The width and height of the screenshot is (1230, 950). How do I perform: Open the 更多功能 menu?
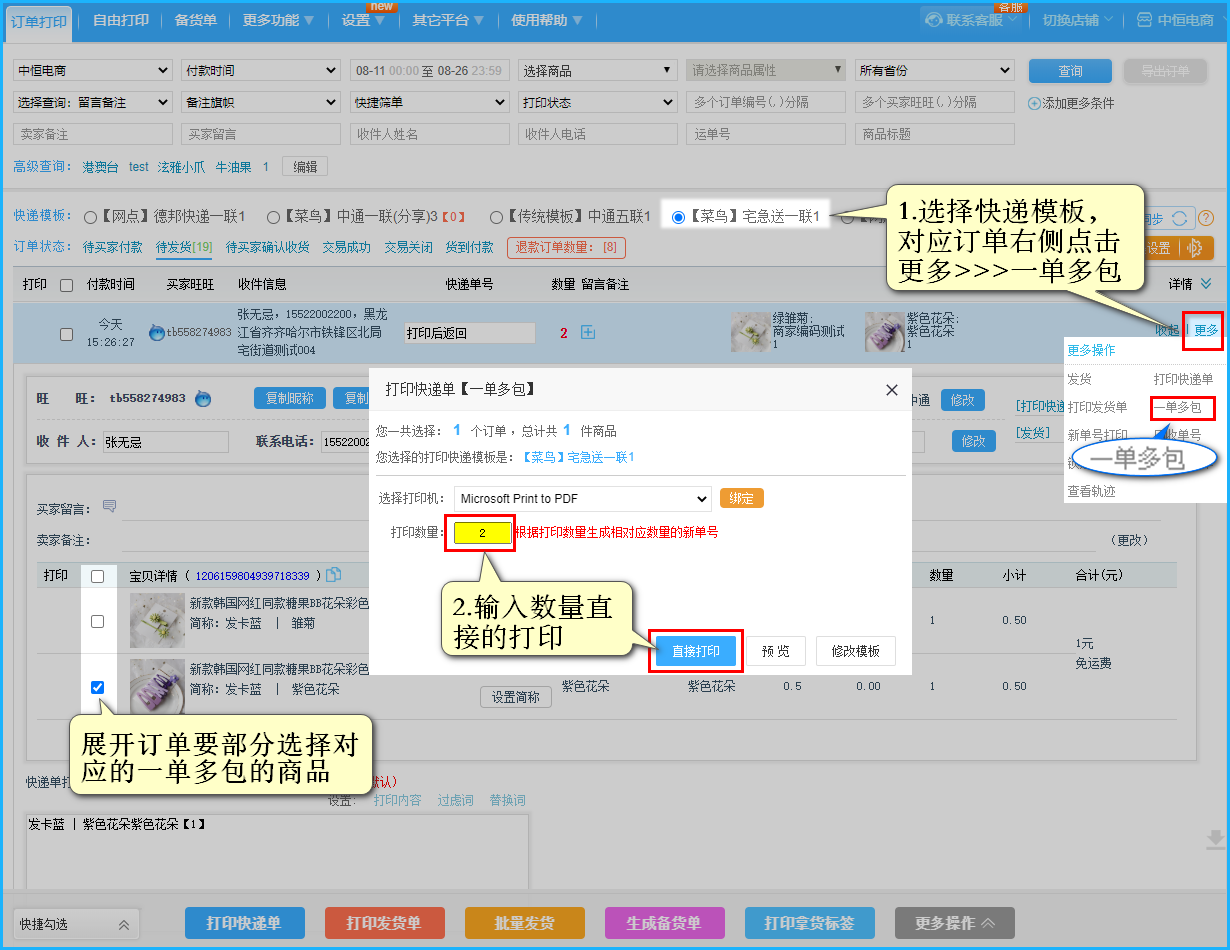pos(278,20)
